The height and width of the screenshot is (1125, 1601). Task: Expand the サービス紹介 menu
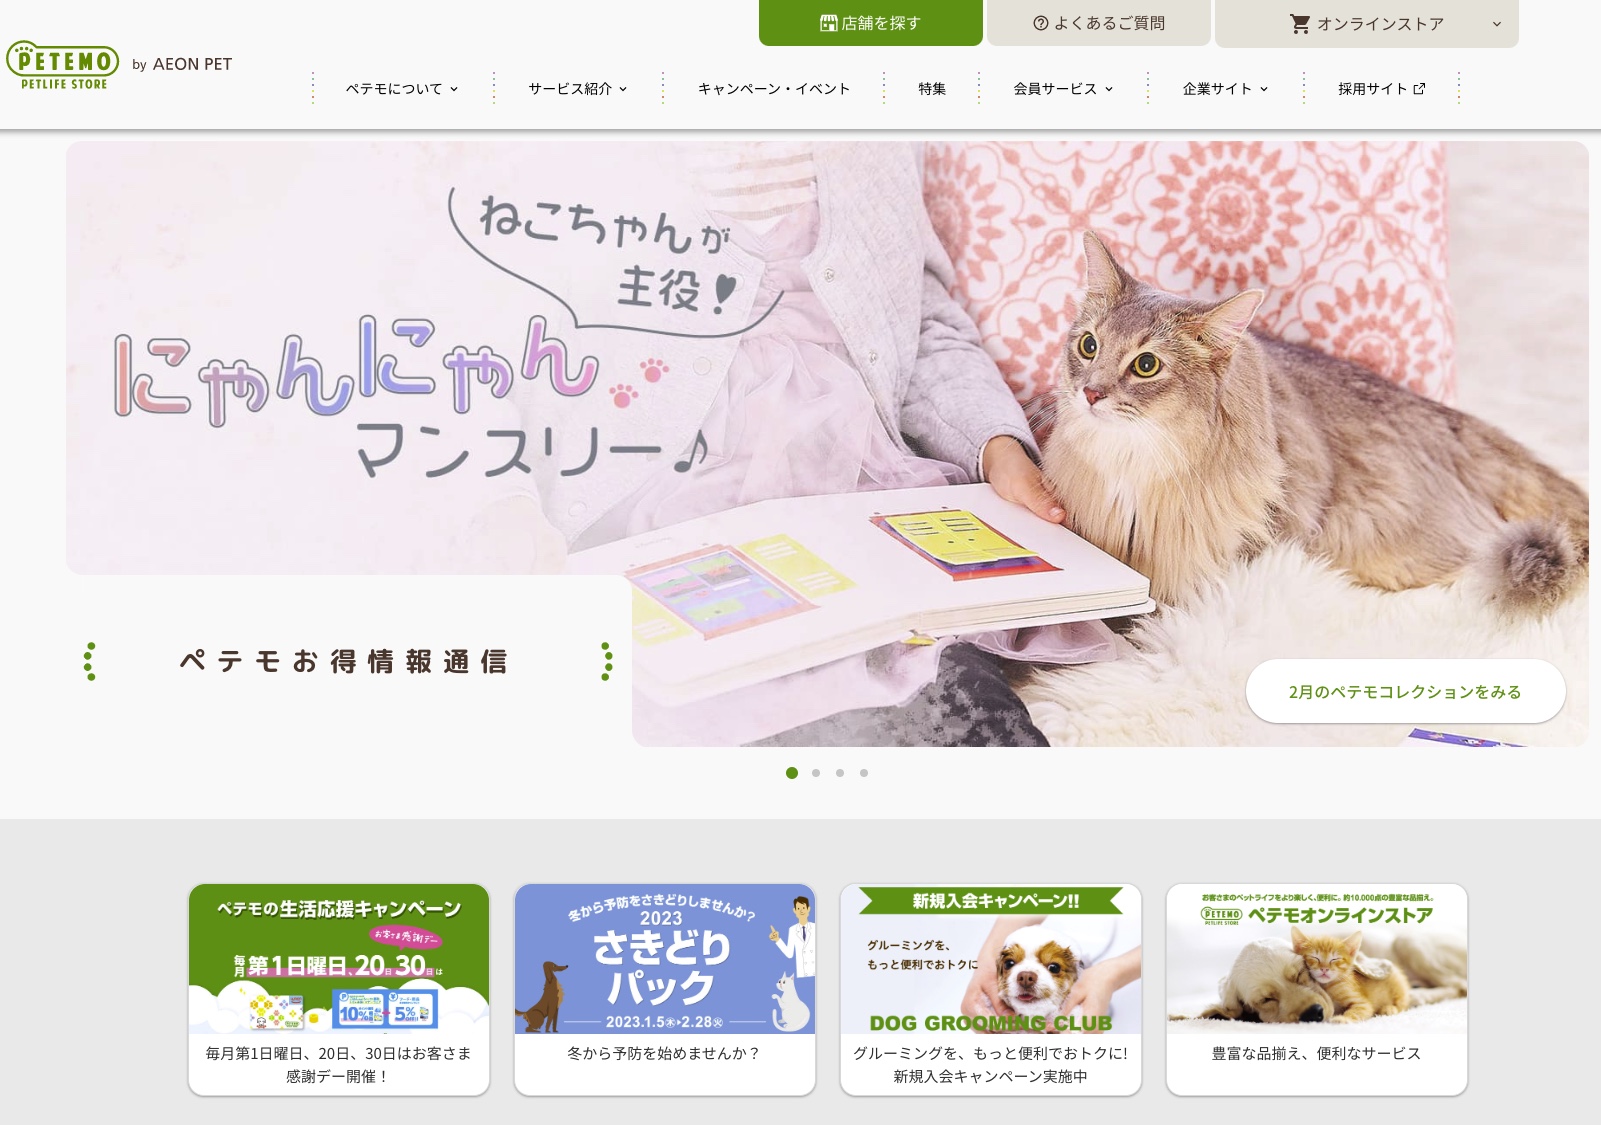click(x=578, y=89)
